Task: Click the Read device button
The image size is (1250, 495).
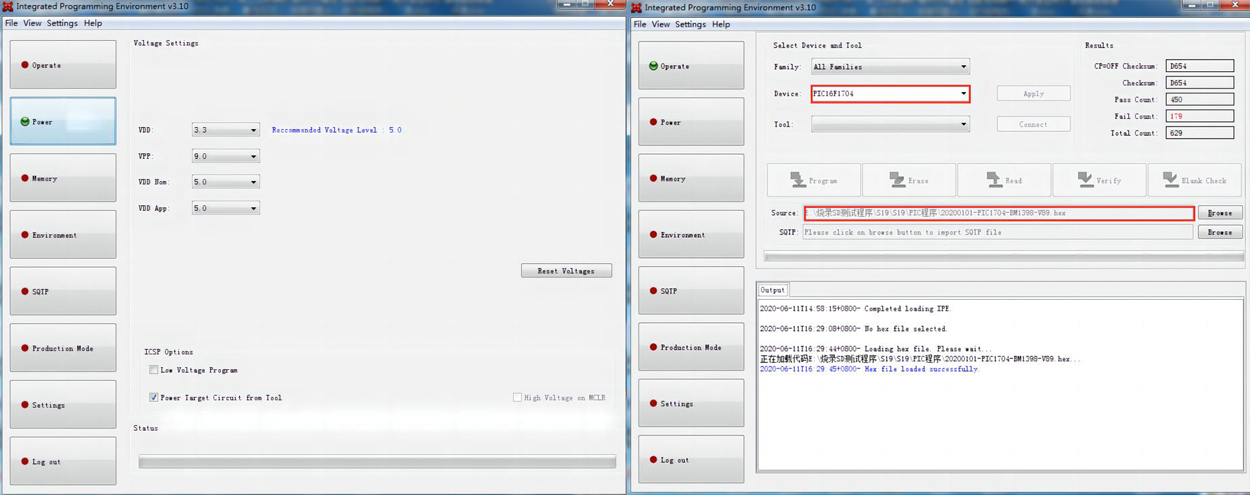Action: coord(1004,180)
